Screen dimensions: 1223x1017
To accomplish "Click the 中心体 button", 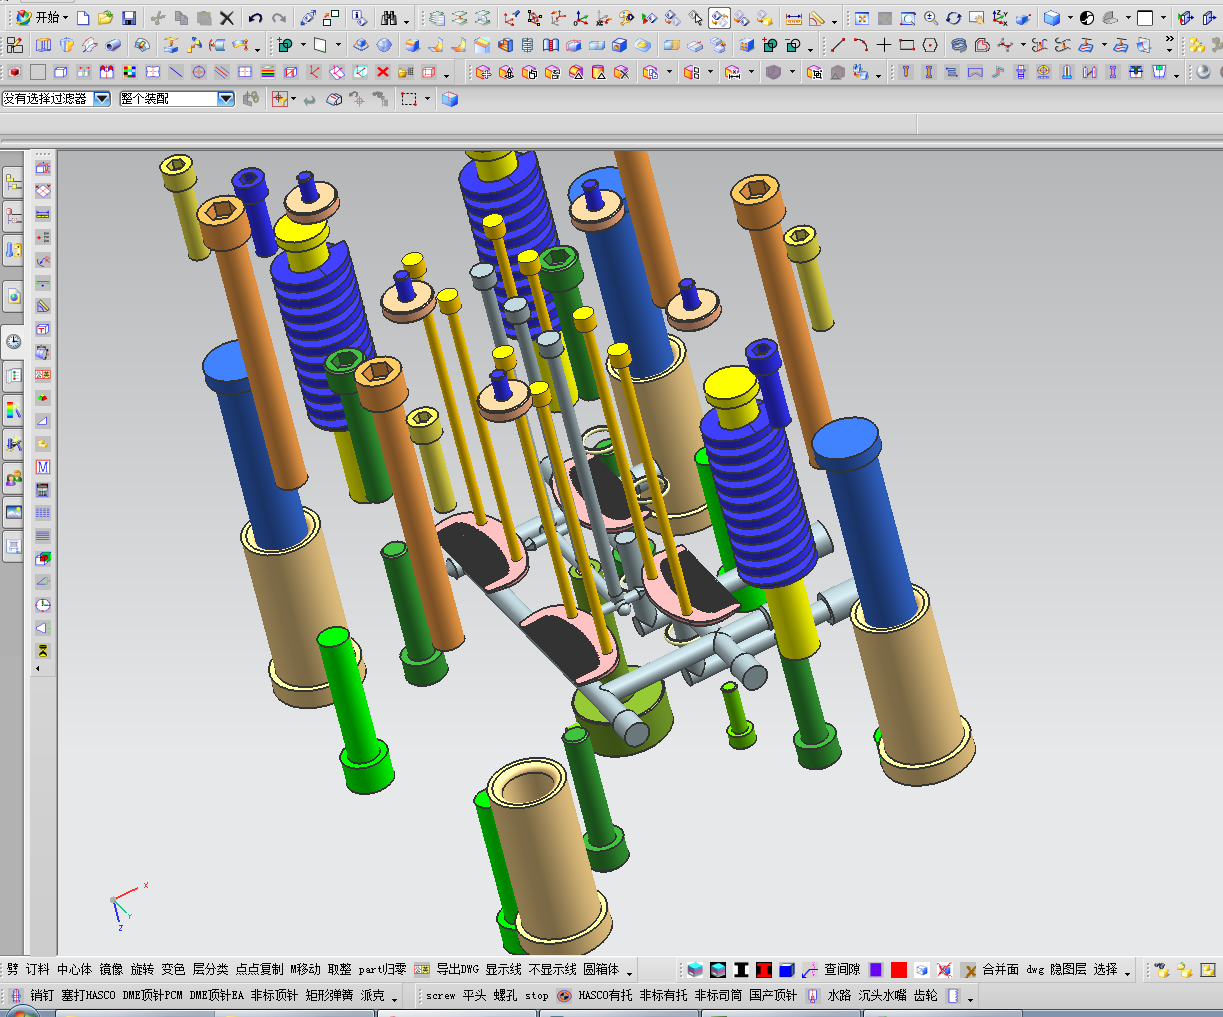I will 74,969.
